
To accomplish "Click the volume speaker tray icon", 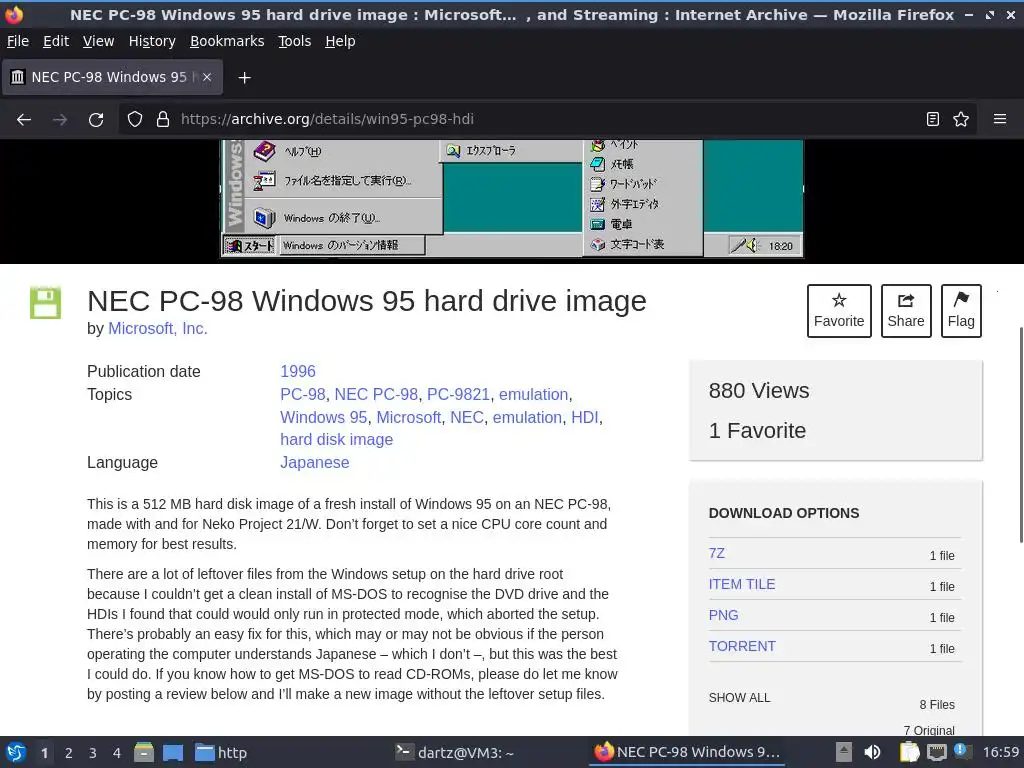I will [872, 752].
